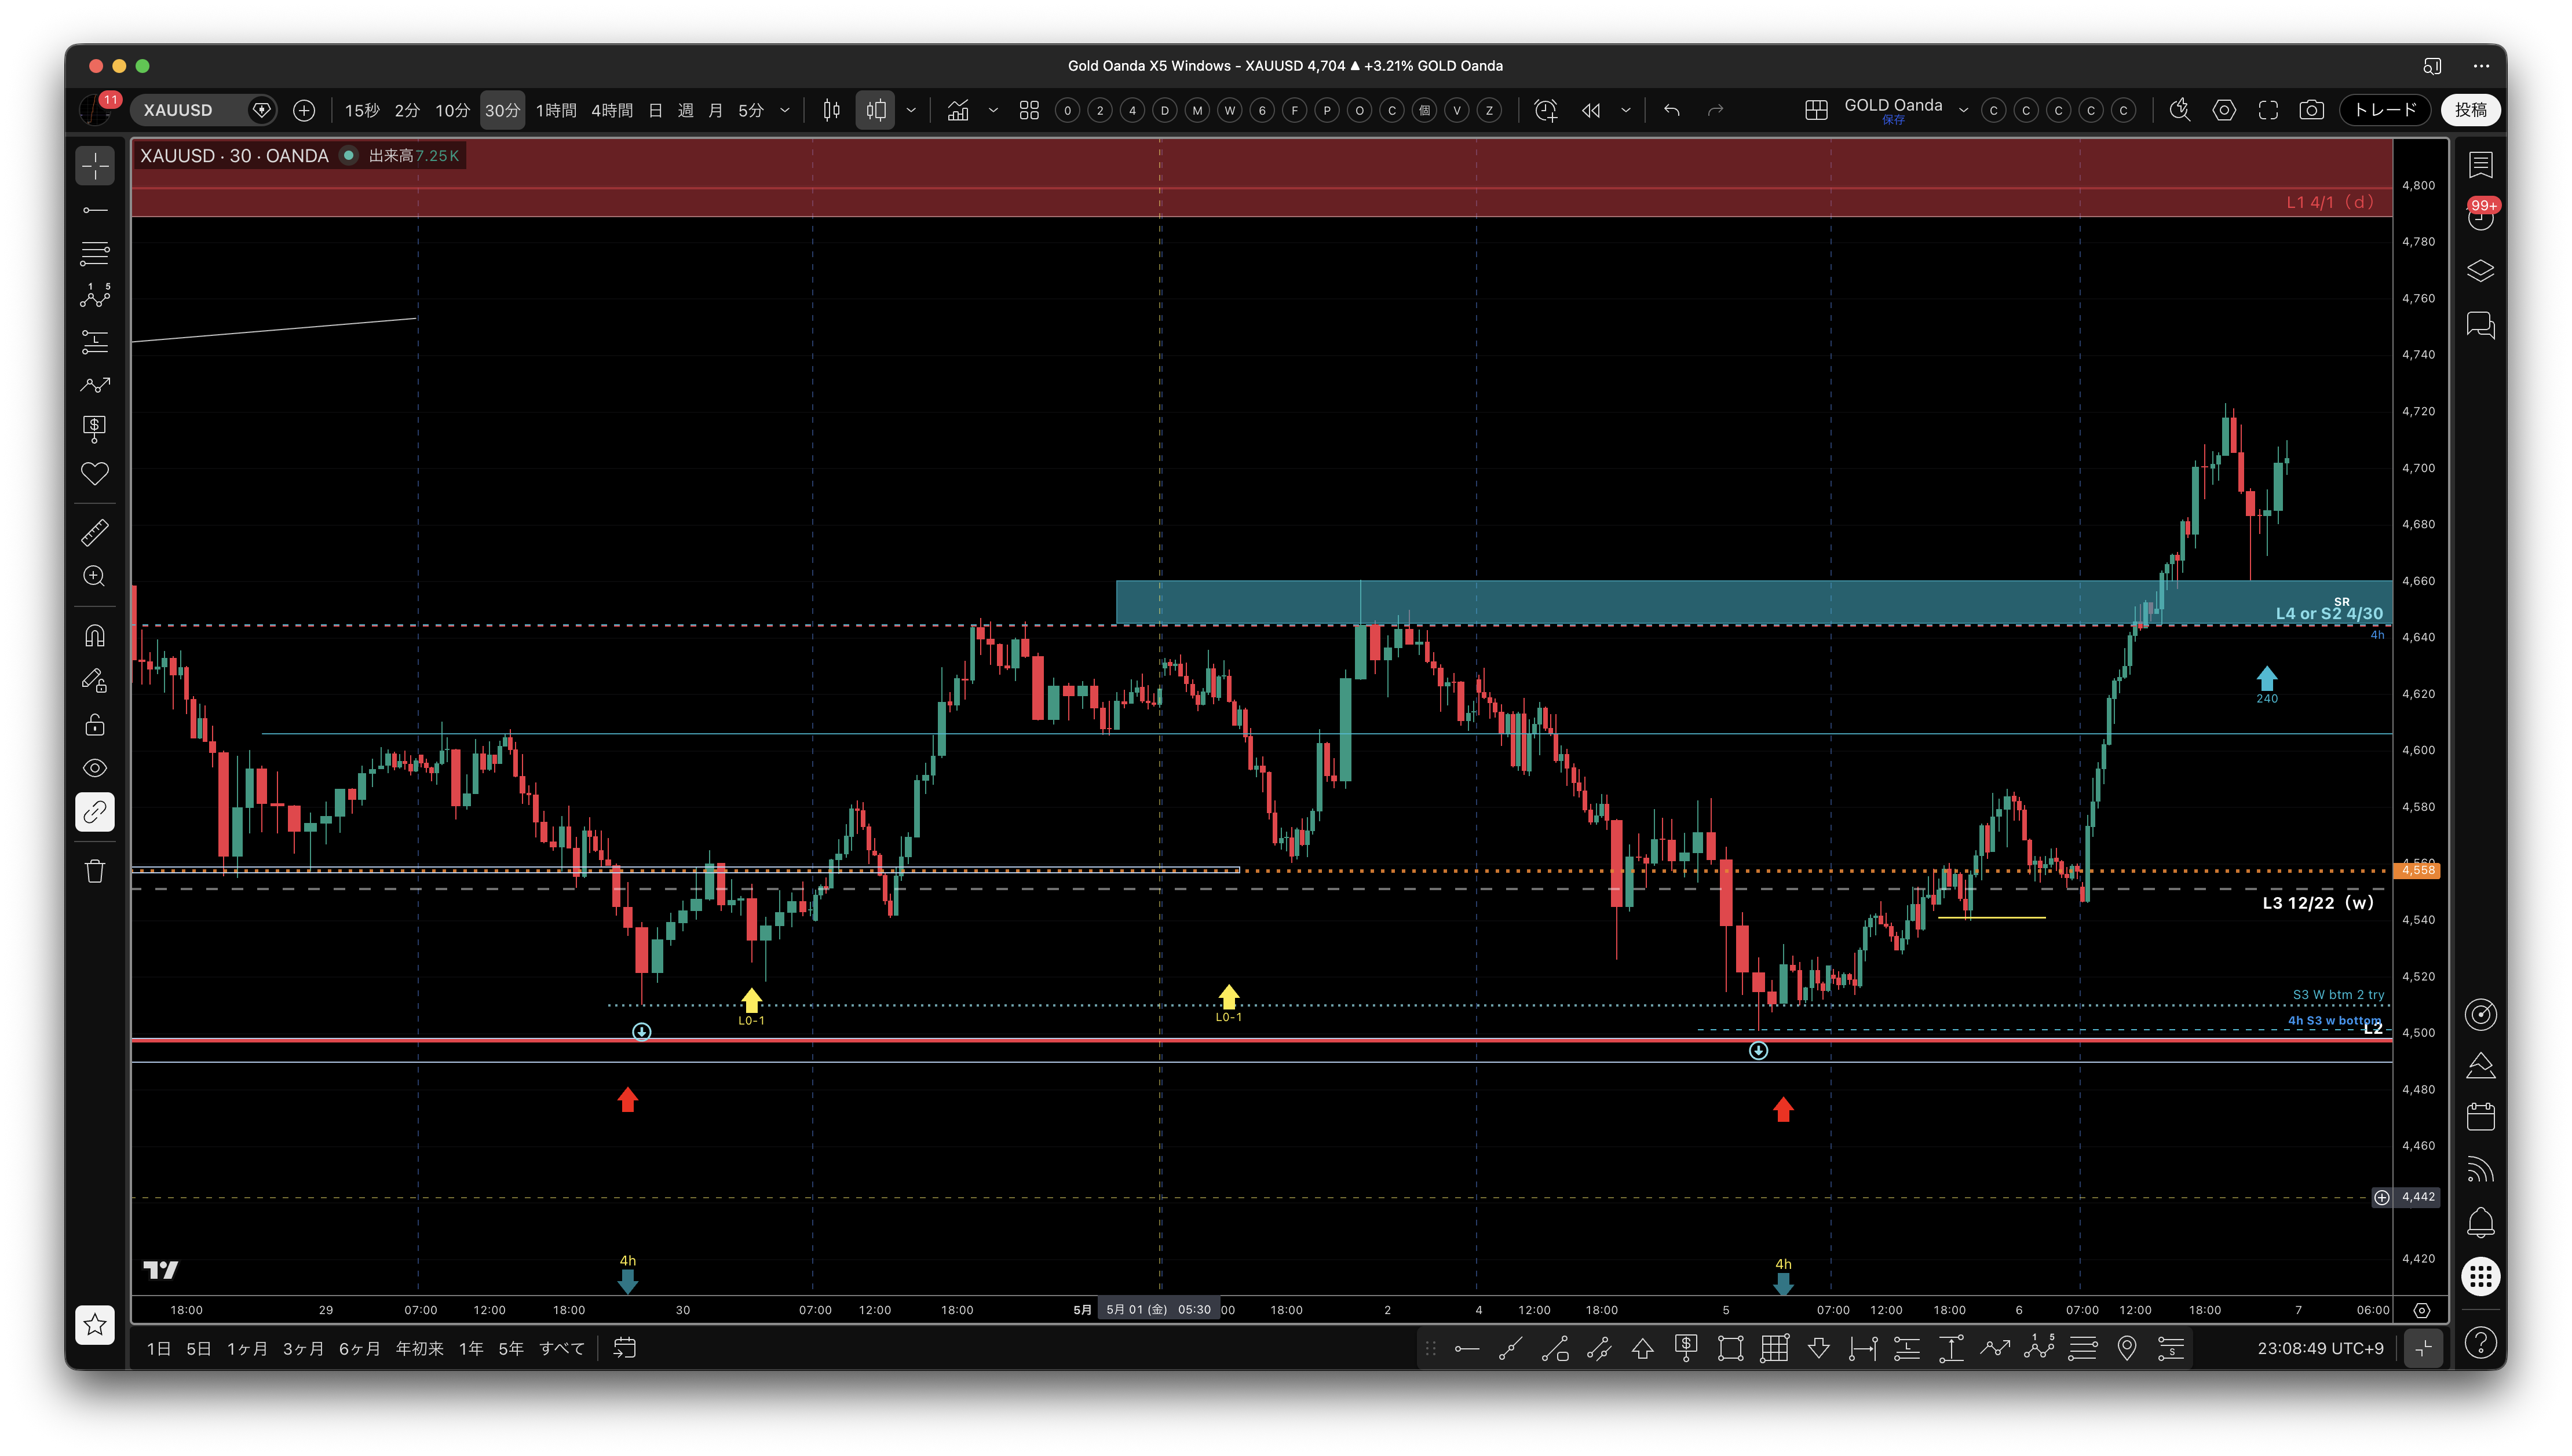Viewport: 2572px width, 1456px height.
Task: Set range to 3ヶ月
Action: 303,1349
